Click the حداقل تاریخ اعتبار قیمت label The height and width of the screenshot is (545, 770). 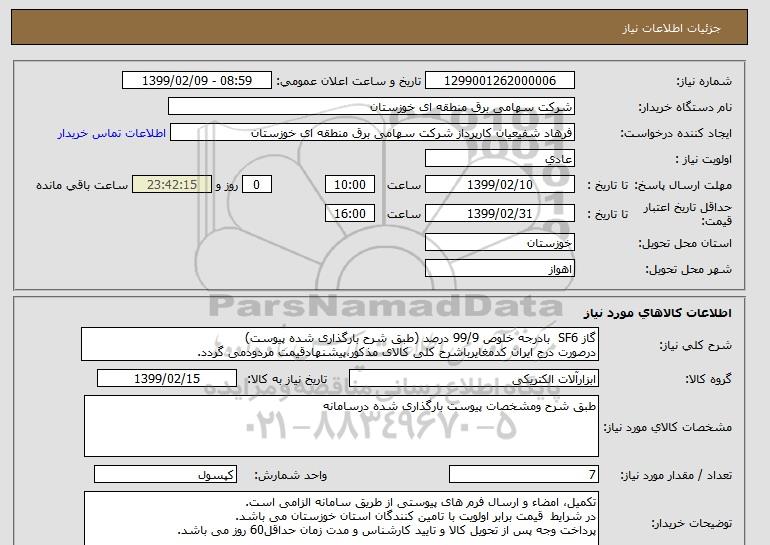click(x=688, y=214)
